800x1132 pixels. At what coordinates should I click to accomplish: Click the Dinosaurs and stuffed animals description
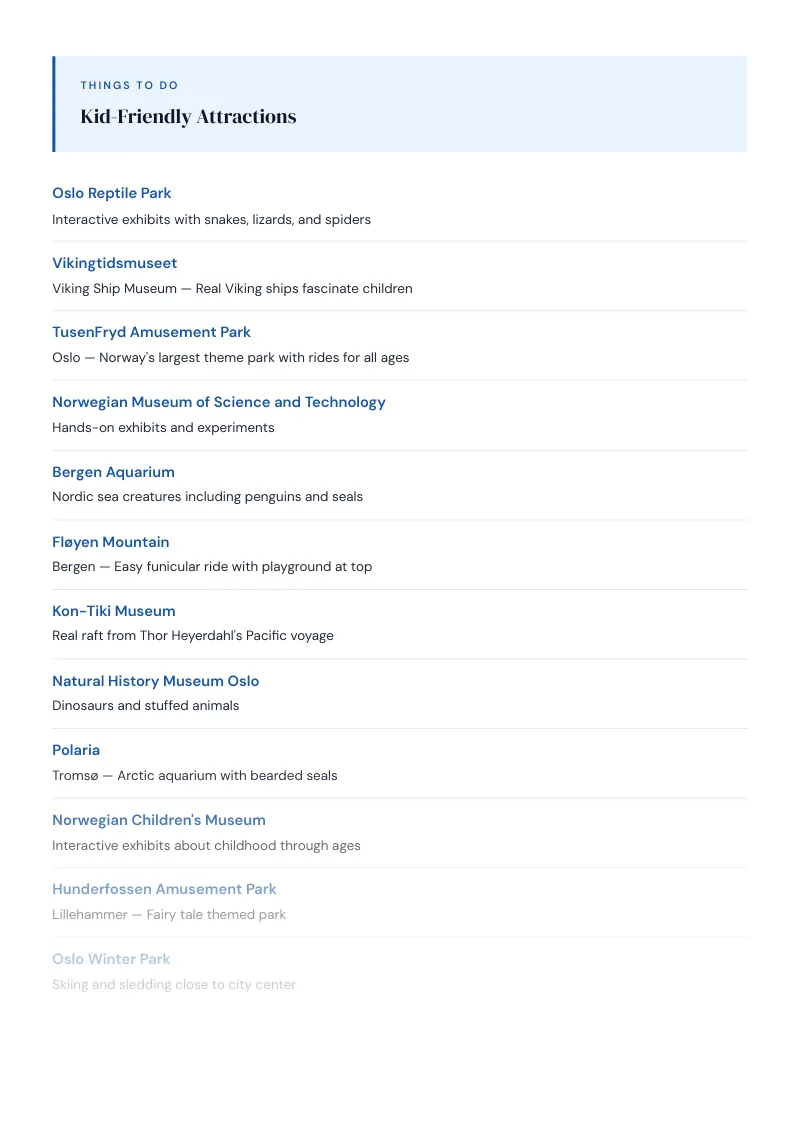(145, 705)
